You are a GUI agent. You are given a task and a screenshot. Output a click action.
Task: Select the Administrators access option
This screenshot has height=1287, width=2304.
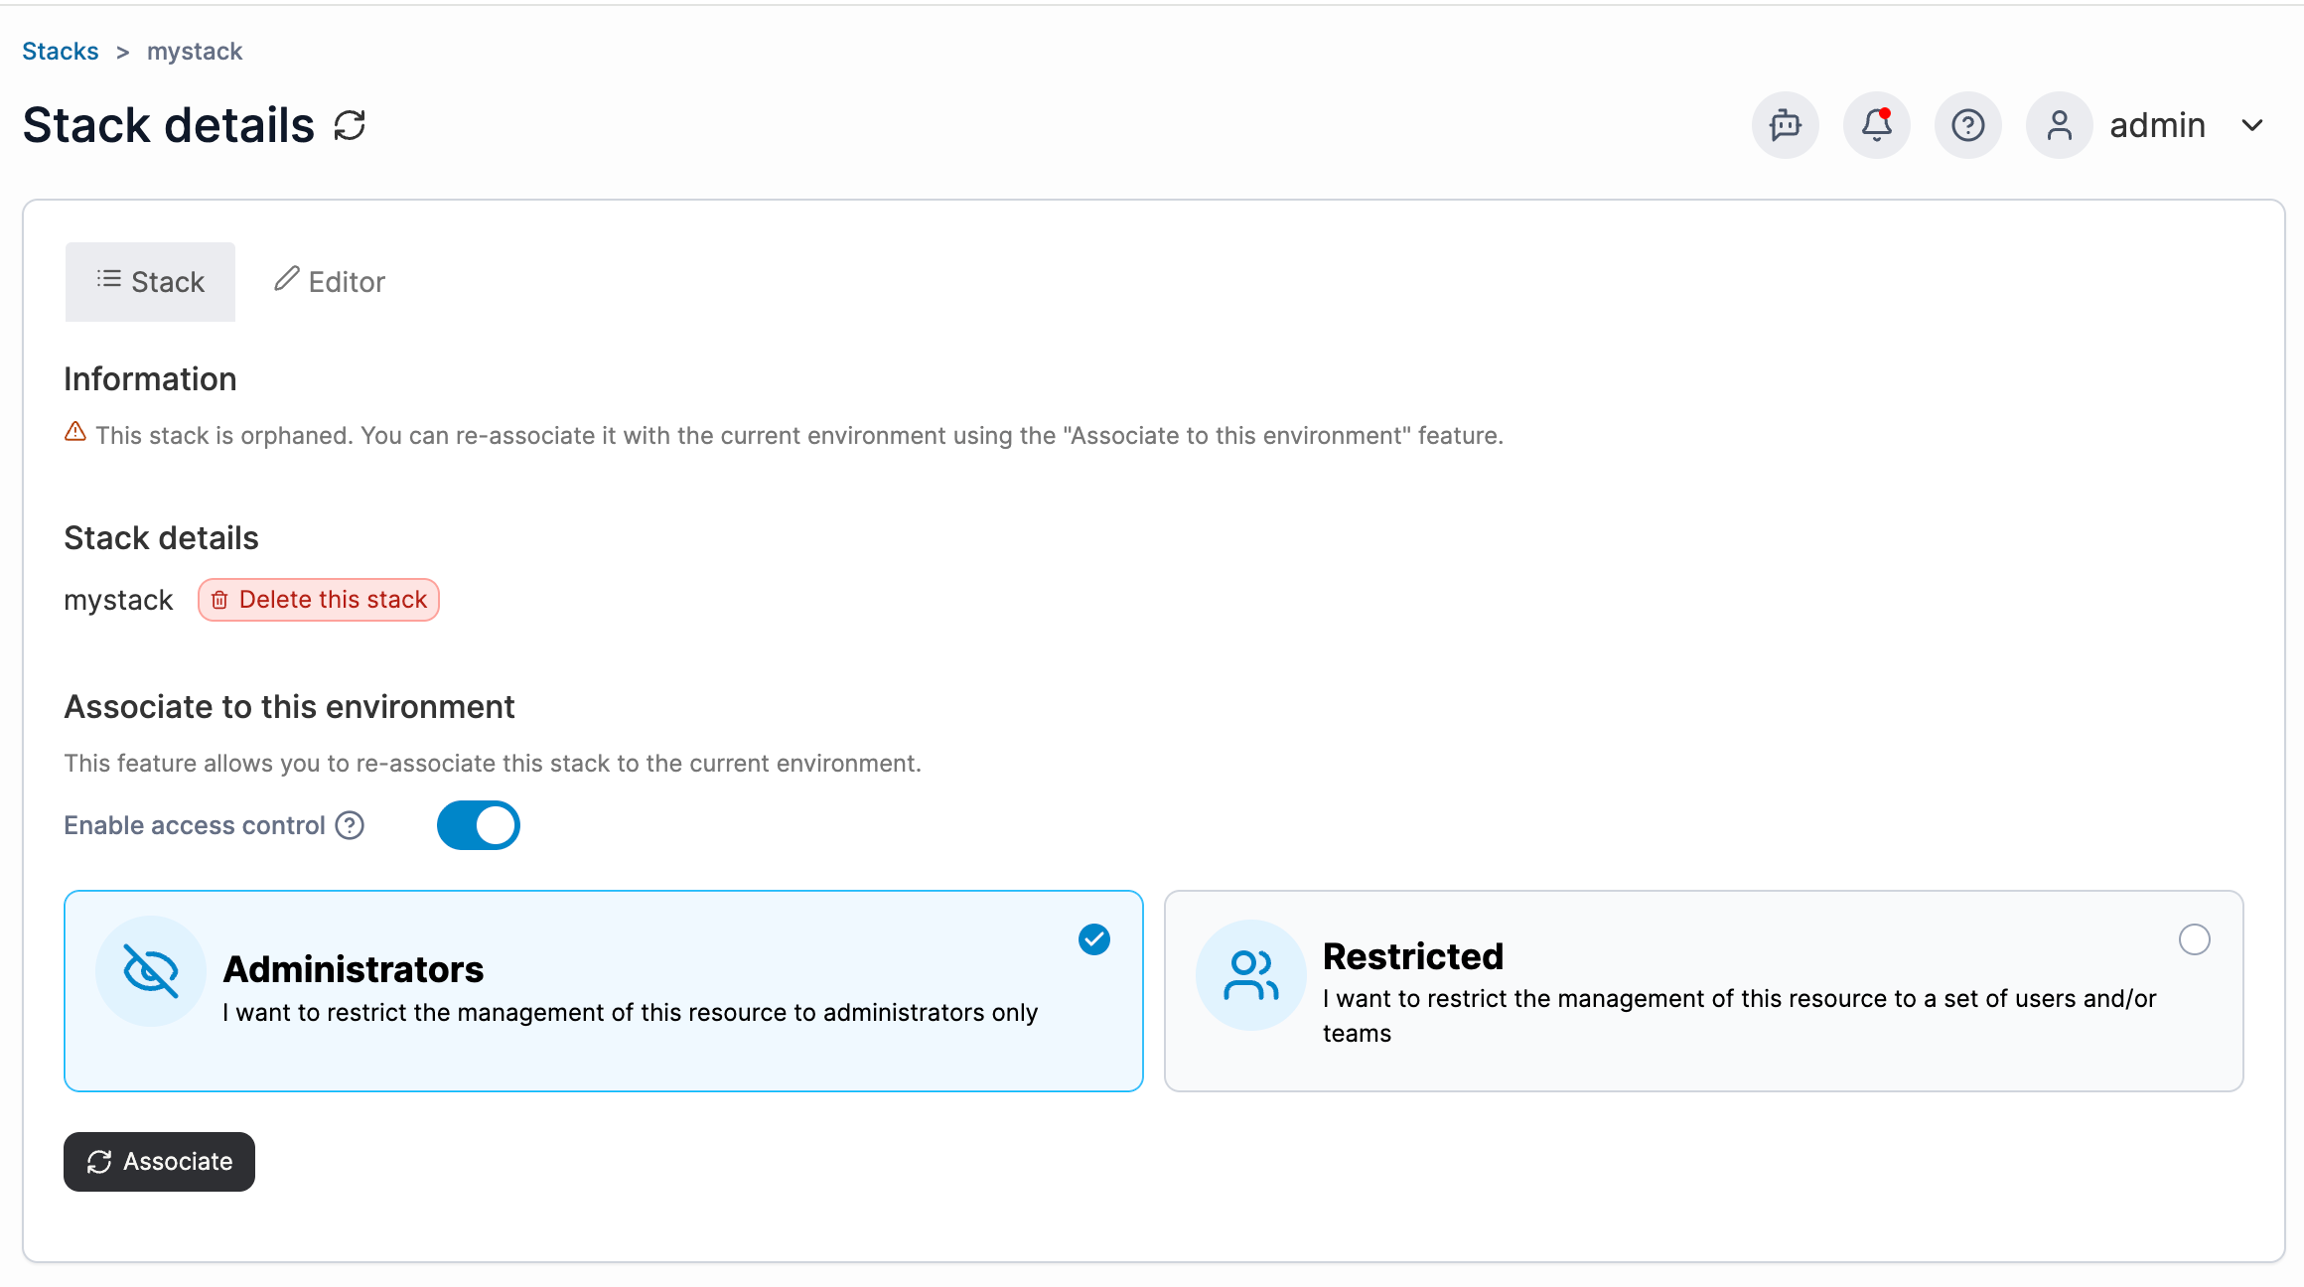point(603,991)
